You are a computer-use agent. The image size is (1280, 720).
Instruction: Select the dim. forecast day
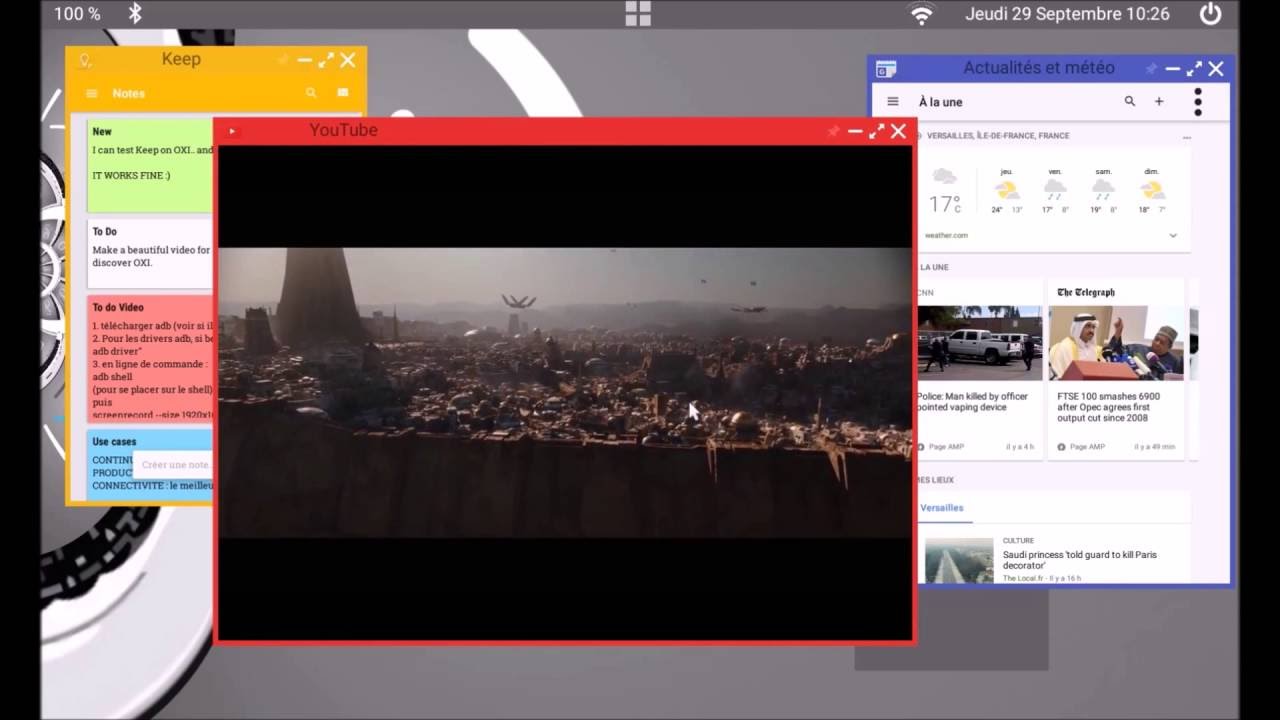pos(1152,190)
